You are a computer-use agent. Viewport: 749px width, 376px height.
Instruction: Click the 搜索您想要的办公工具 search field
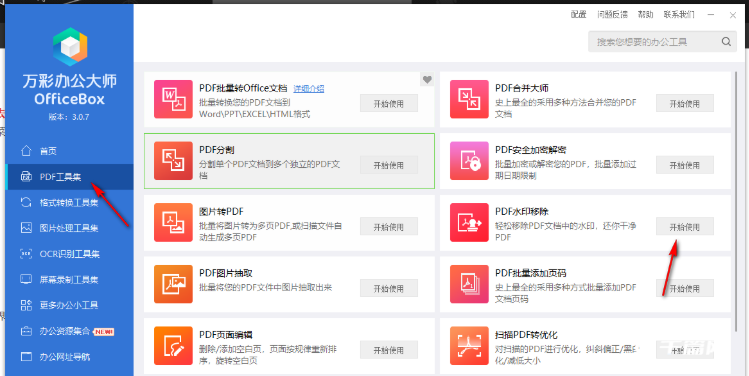coord(662,42)
